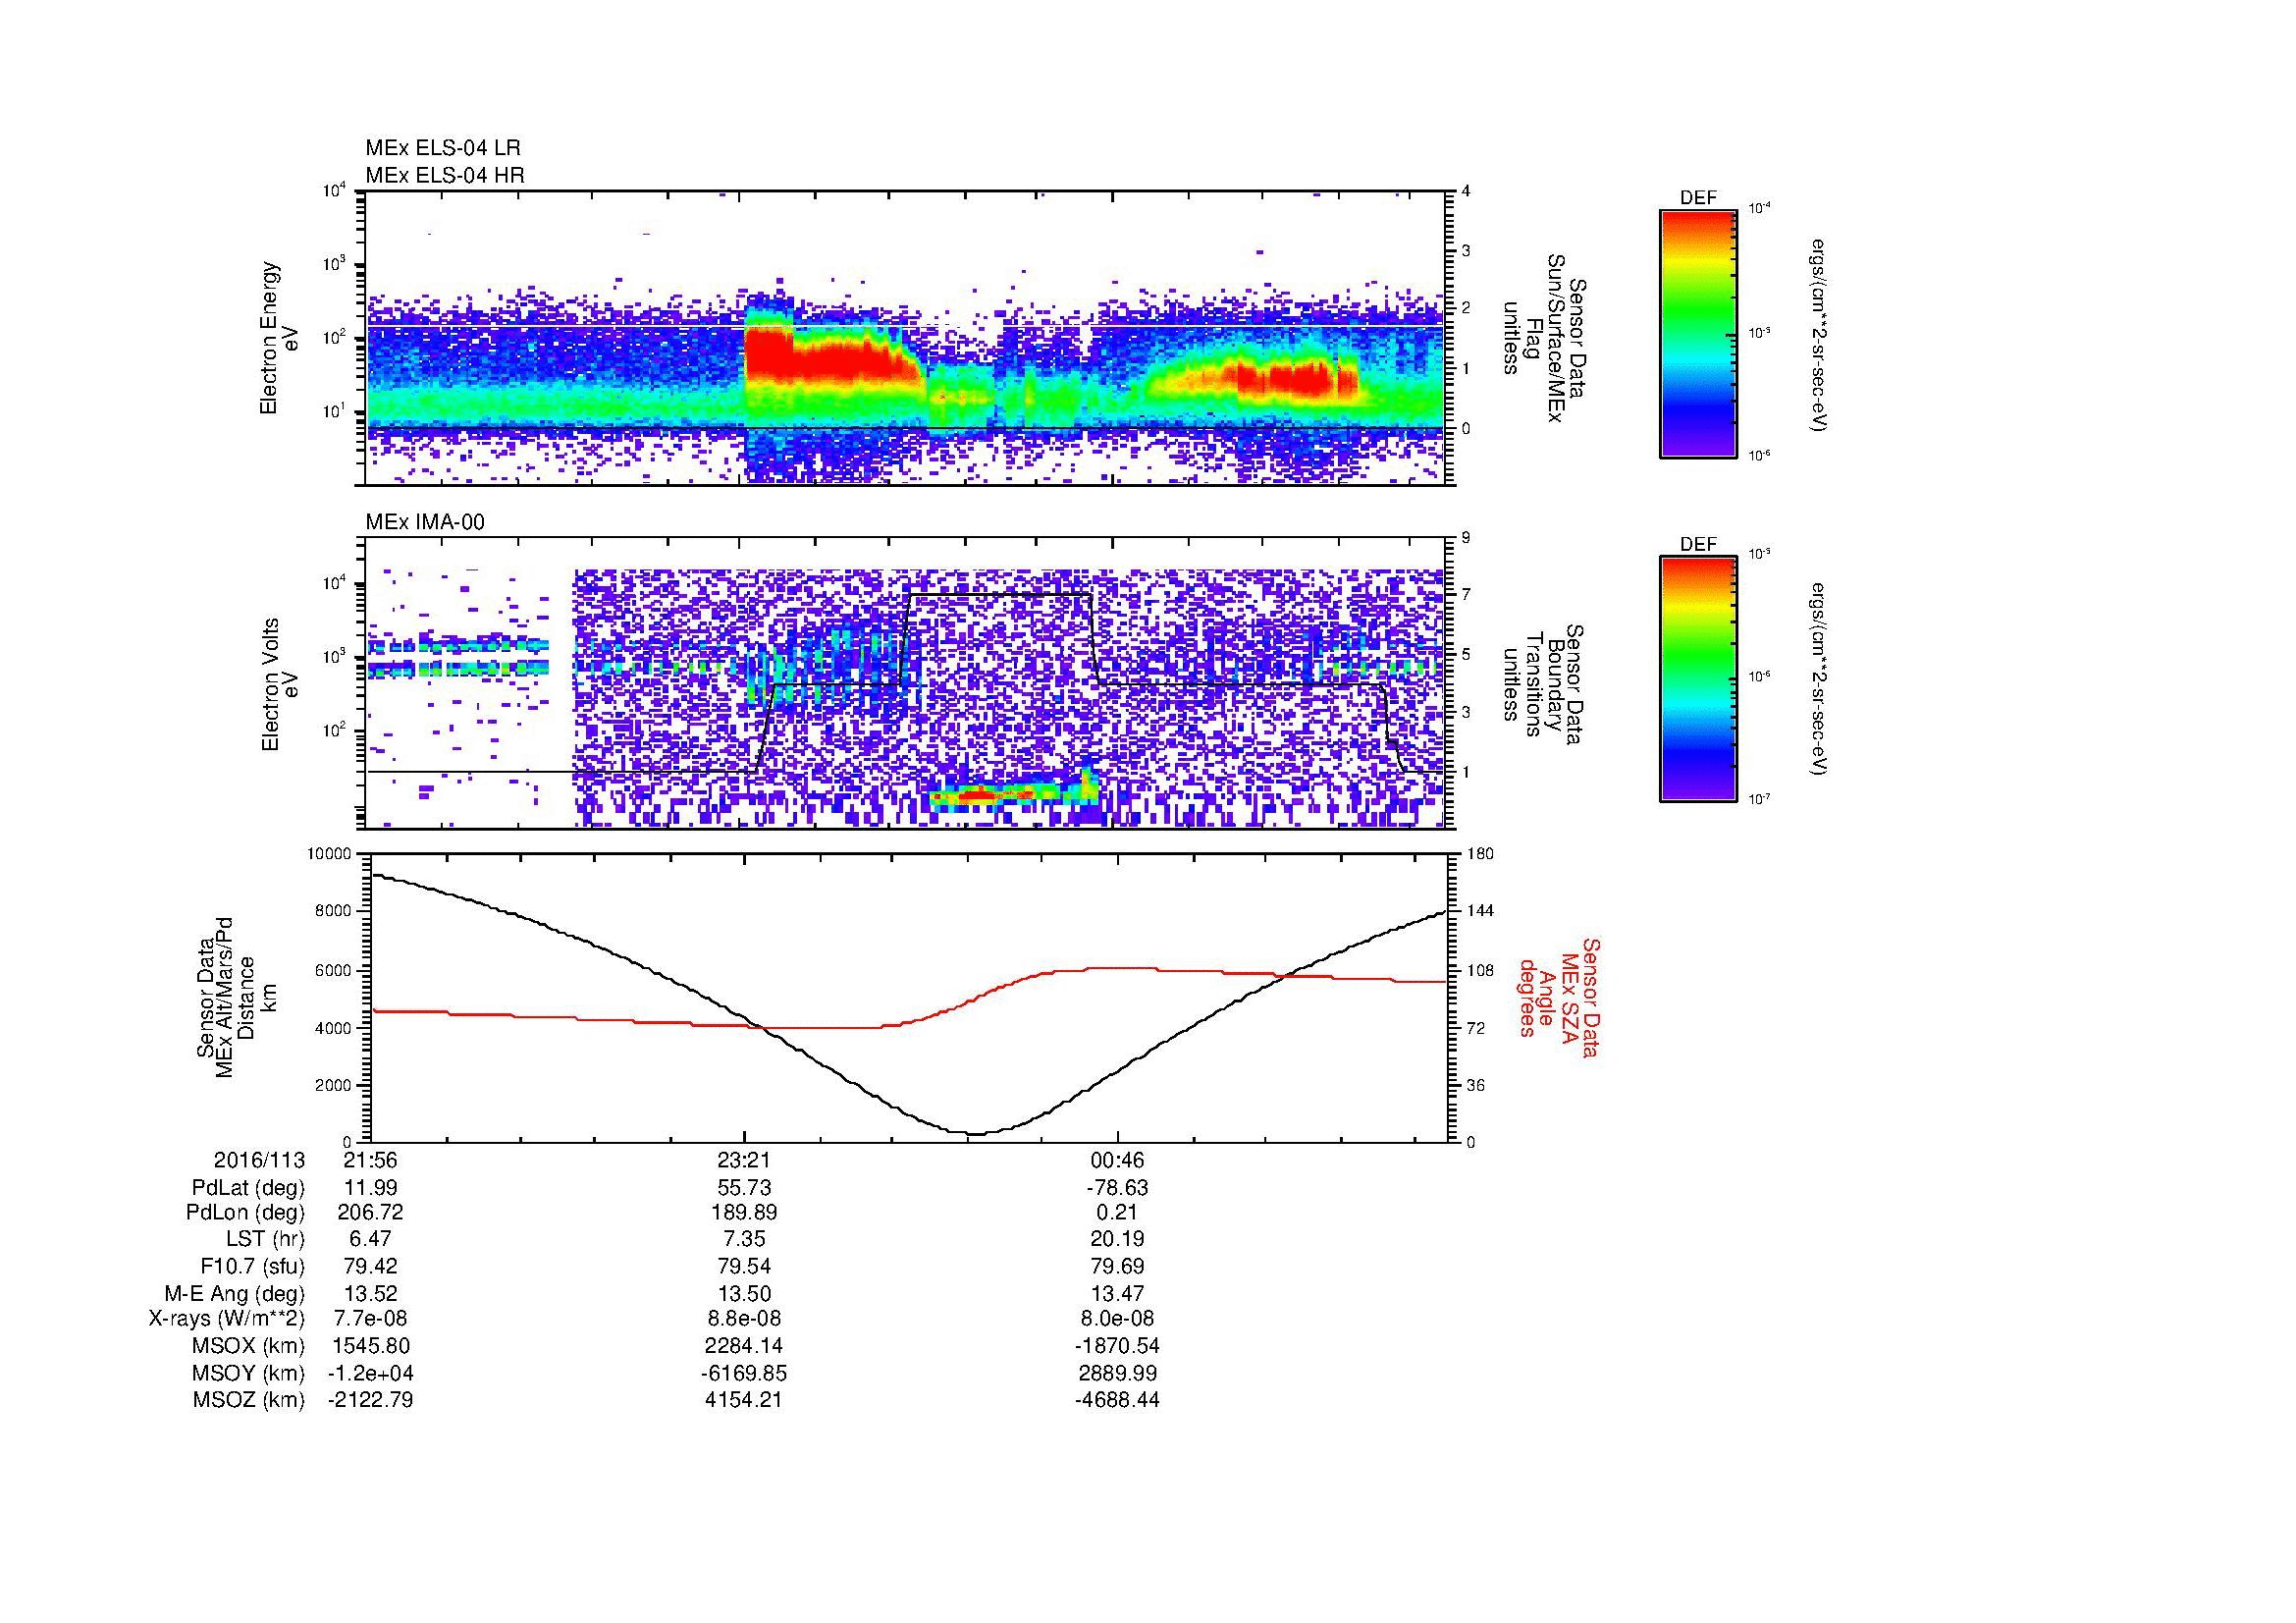Click the 'MSOX (km)' row label
Viewport: 2296px width, 1623px height.
click(x=248, y=1346)
